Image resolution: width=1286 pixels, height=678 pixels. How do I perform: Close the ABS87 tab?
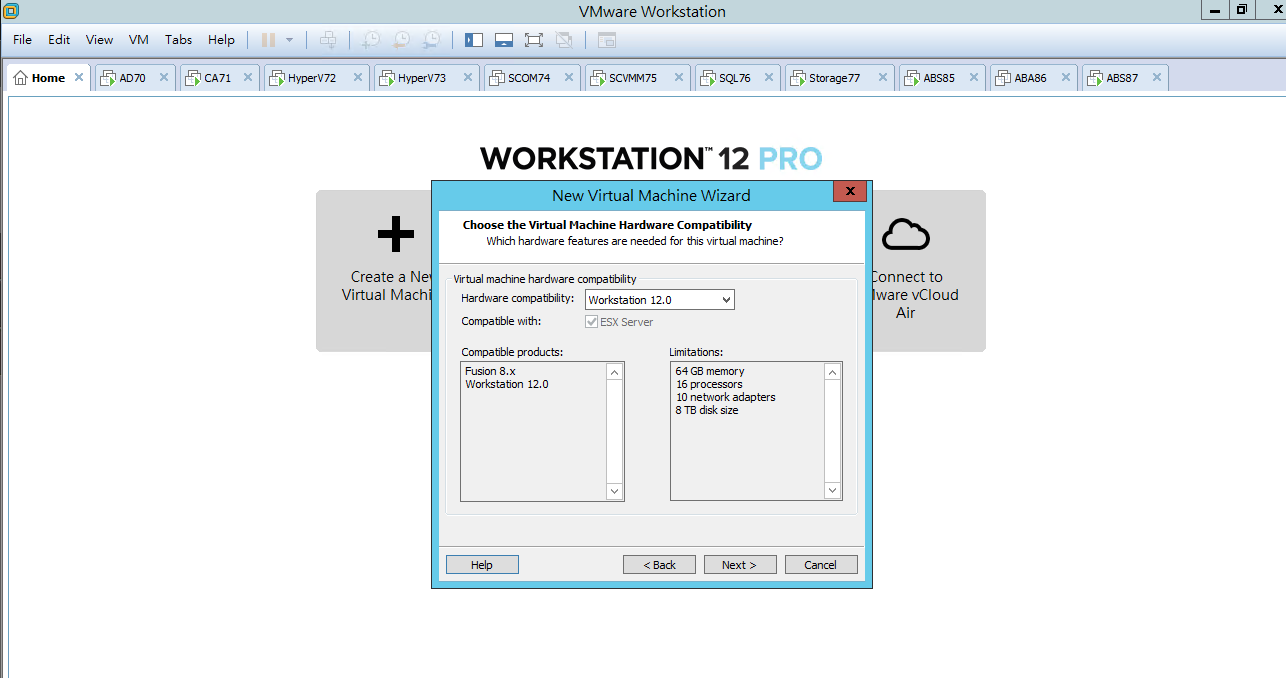[x=1157, y=77]
